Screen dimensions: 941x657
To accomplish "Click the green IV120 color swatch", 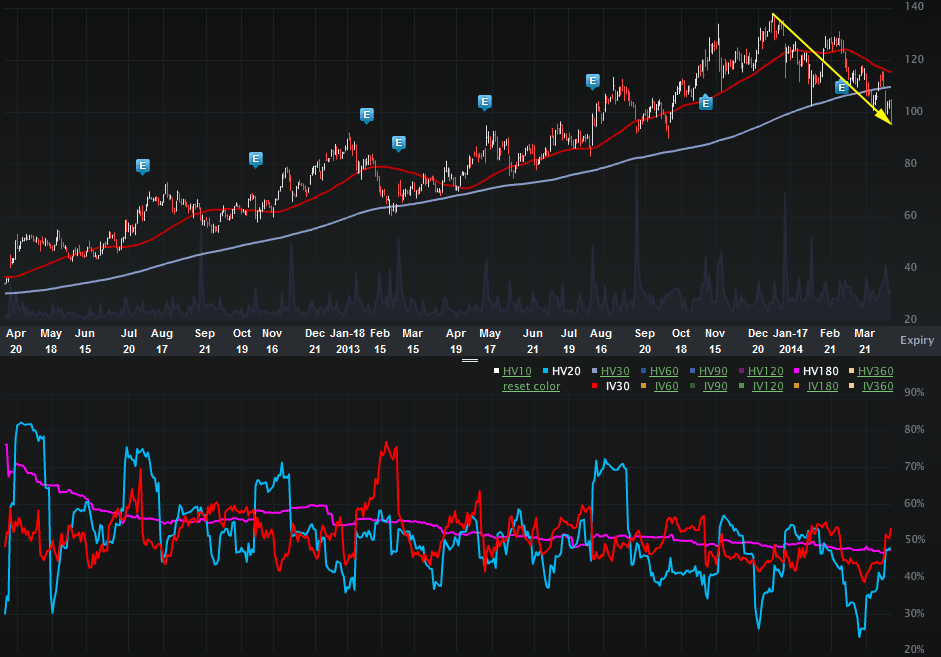I will click(x=742, y=386).
